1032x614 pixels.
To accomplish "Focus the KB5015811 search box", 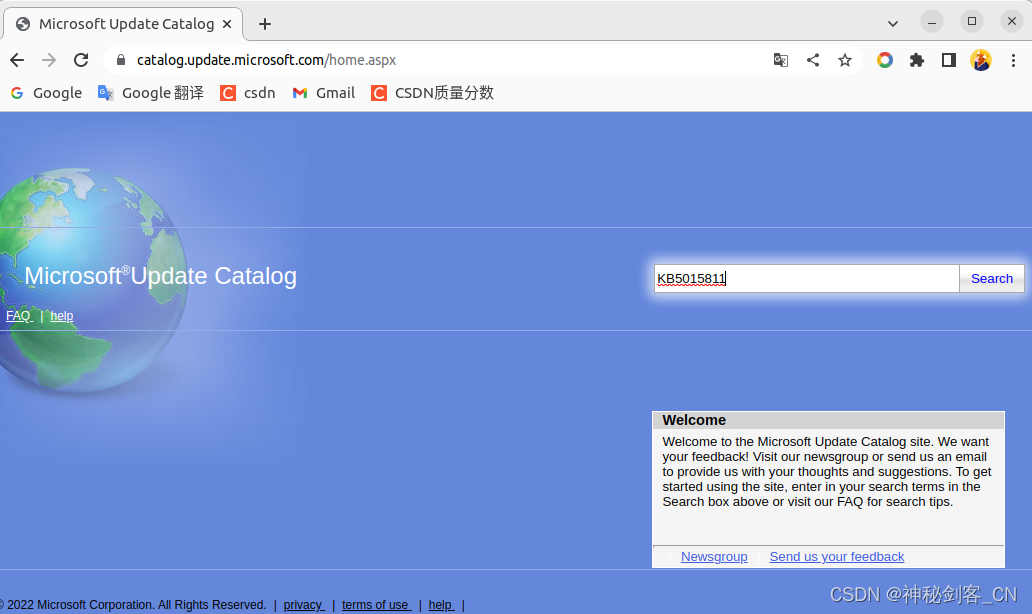I will [x=806, y=278].
